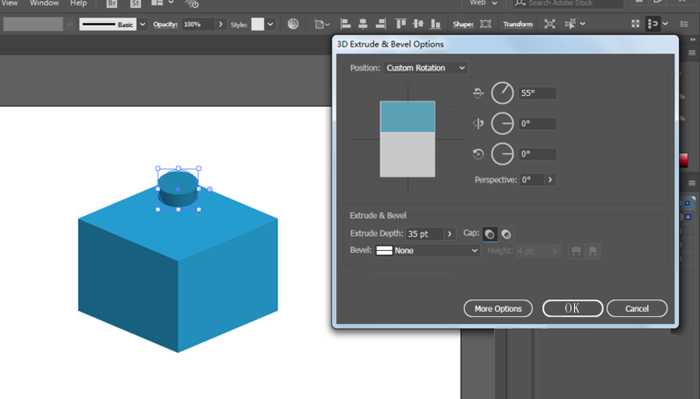Click the Shape label link
Viewport: 700px width, 399px height.
coord(462,24)
